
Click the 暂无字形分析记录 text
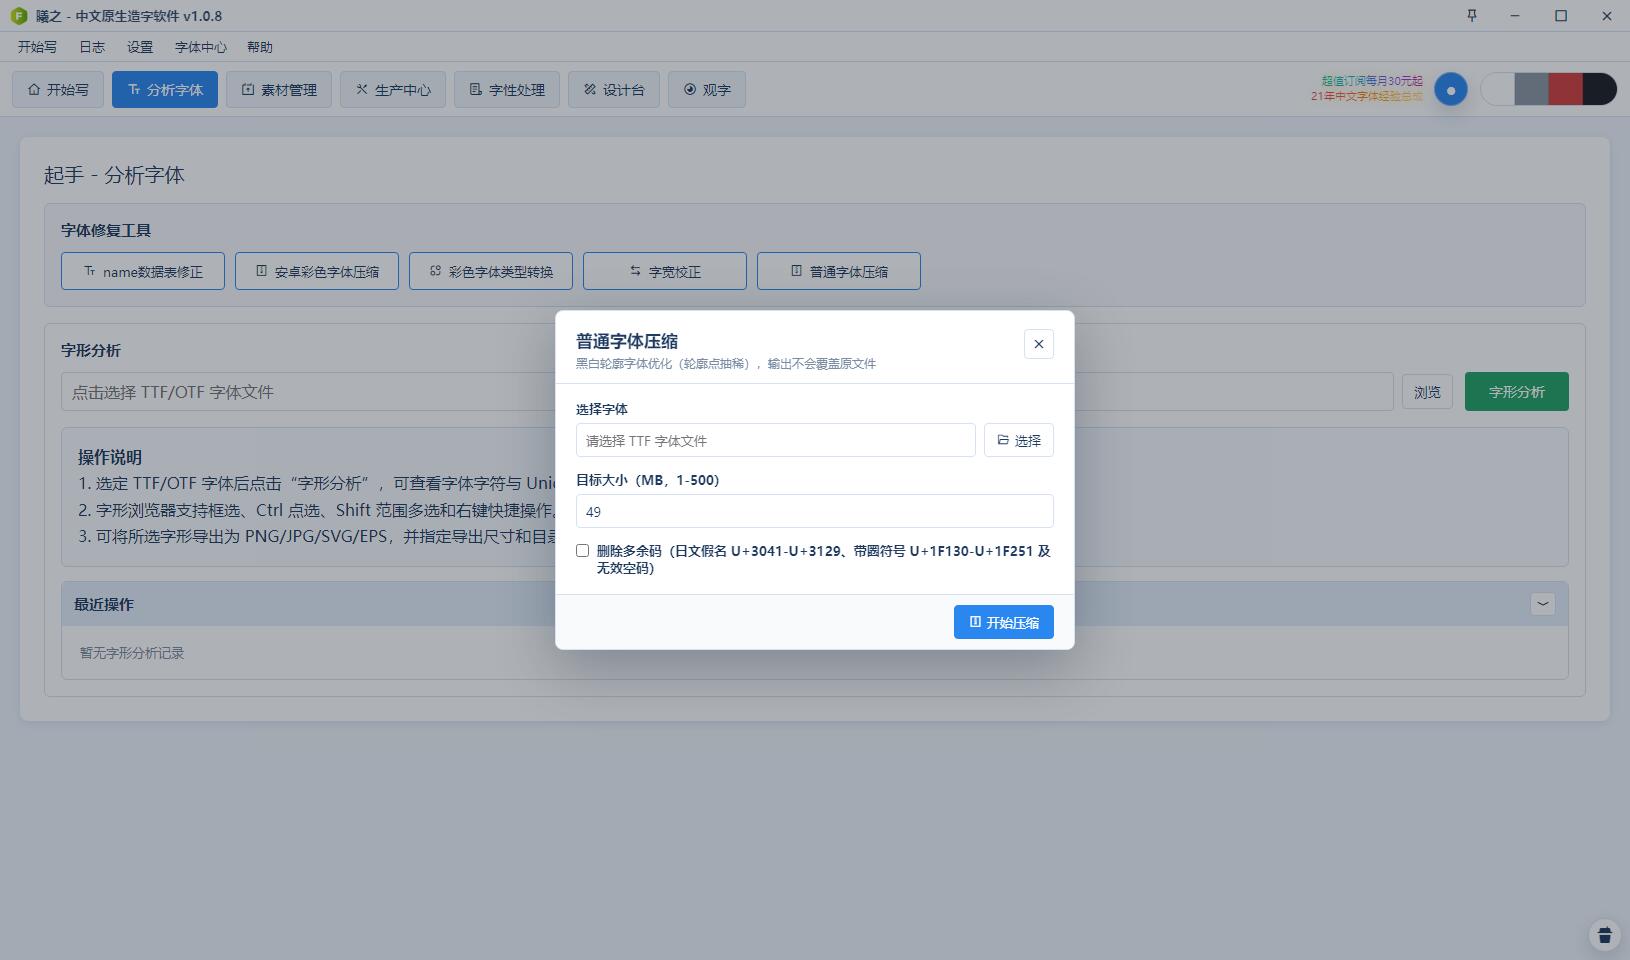click(x=132, y=653)
